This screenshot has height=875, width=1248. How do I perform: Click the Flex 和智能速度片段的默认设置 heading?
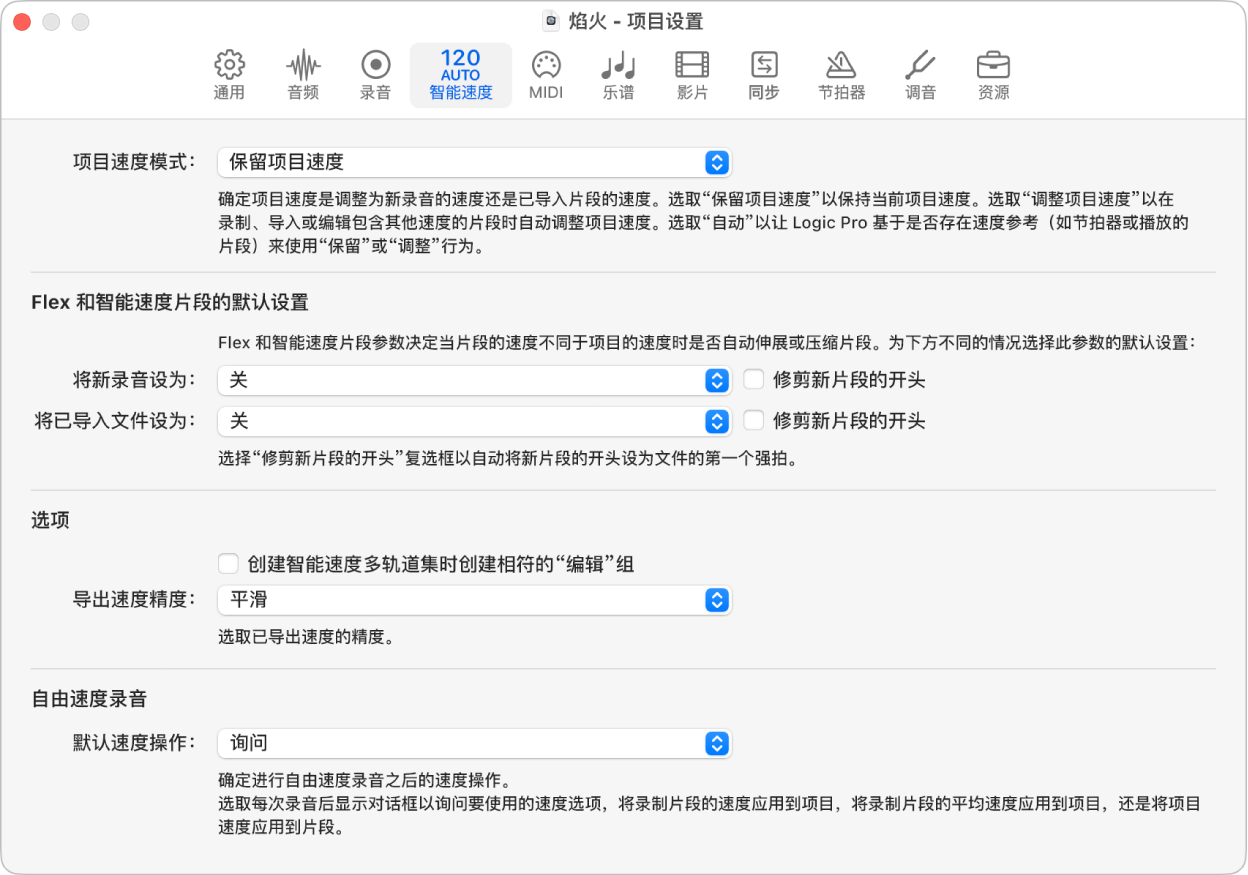(170, 302)
